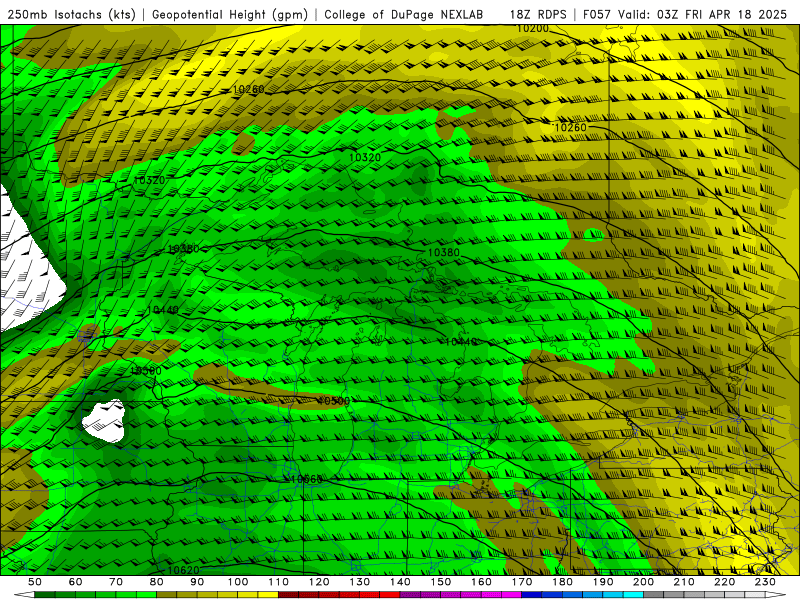Click the bright red colorbar segment ending at 140

point(390,595)
